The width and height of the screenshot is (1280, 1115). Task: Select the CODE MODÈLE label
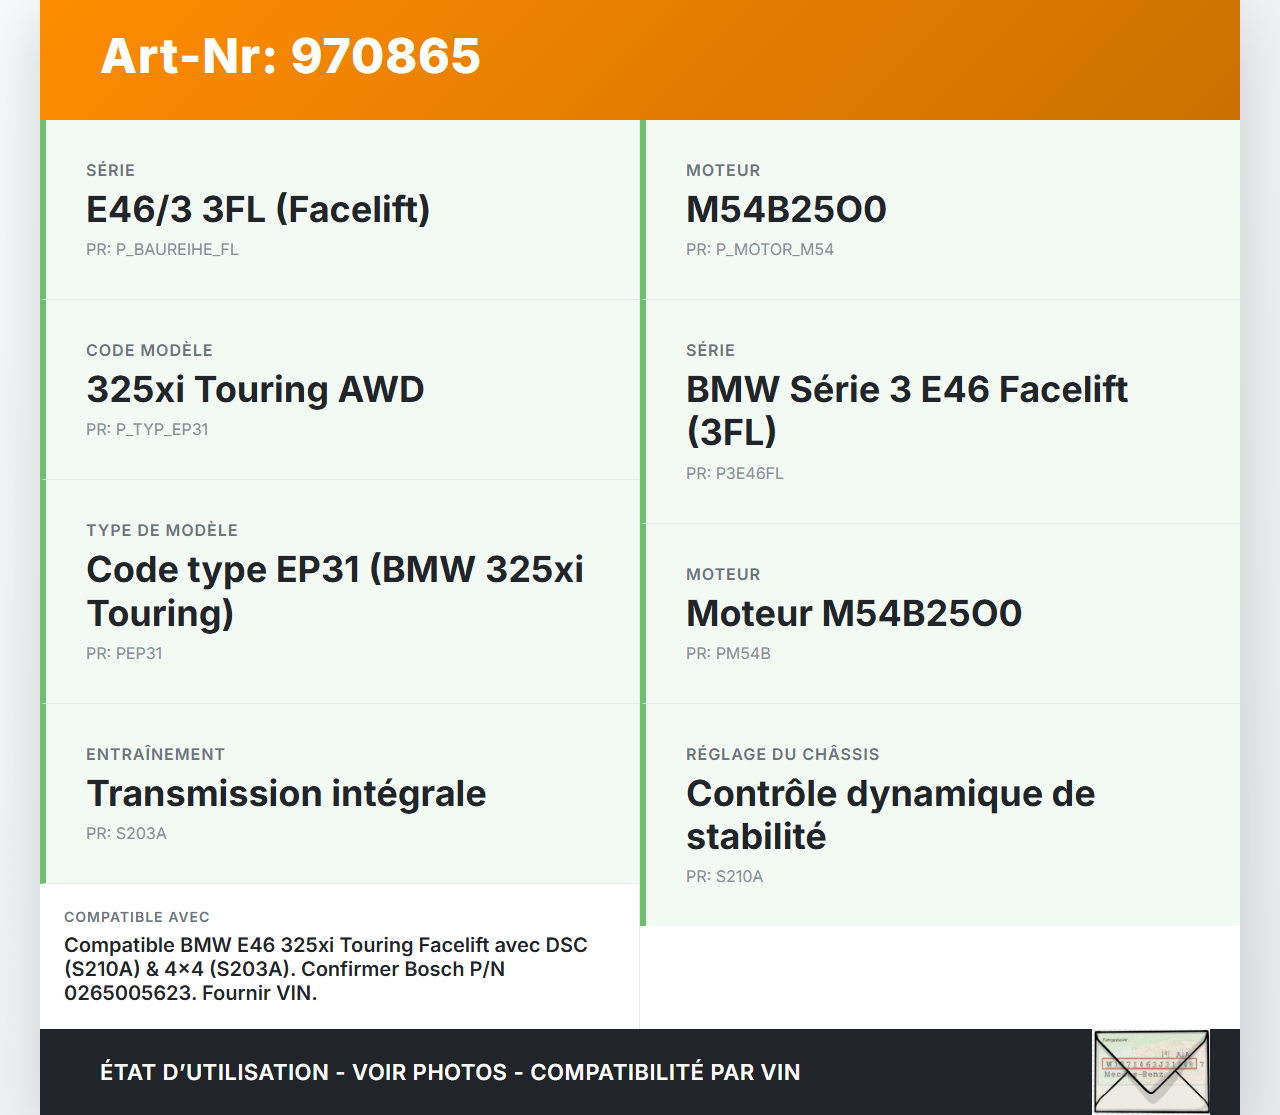[149, 350]
